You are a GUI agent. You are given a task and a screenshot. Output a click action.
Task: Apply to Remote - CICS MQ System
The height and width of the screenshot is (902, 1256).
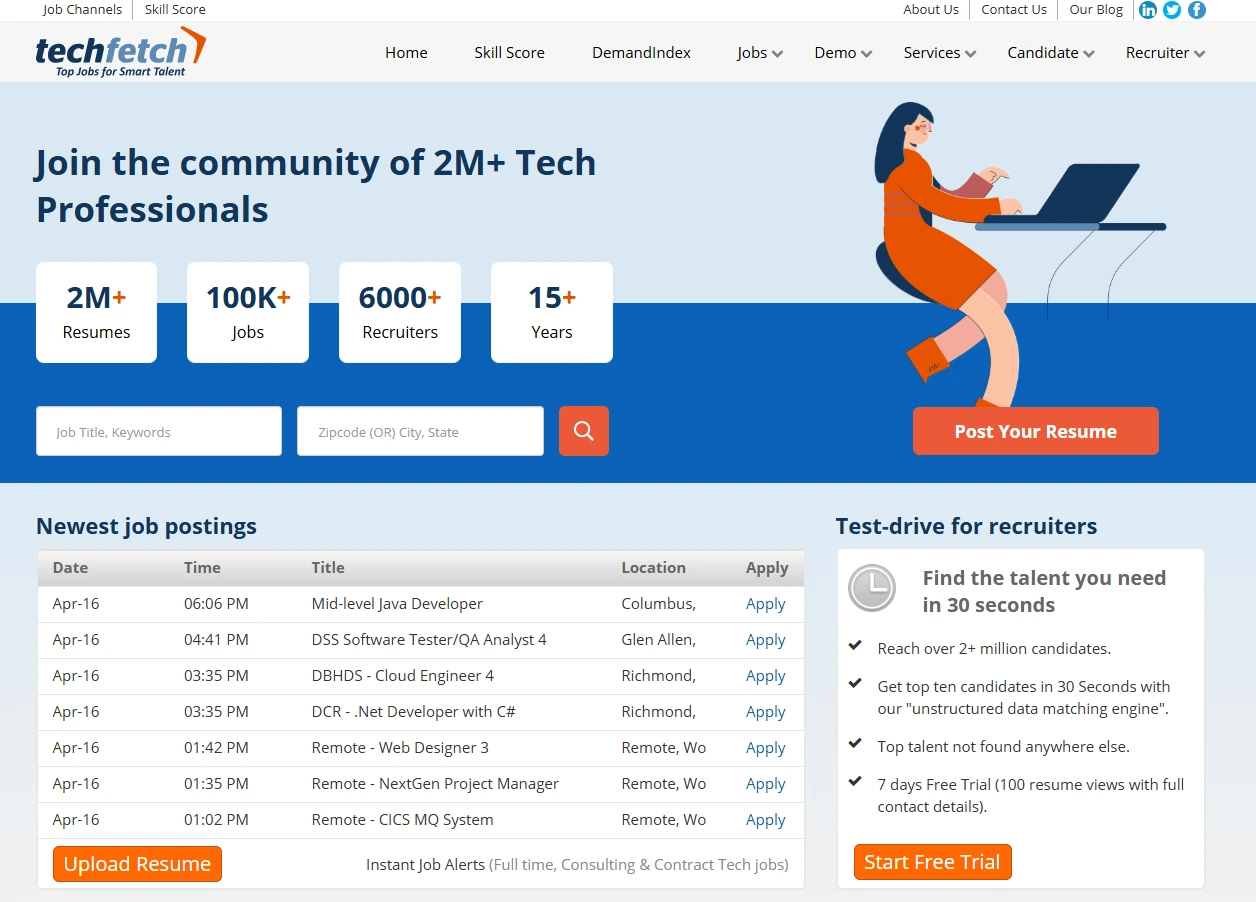click(x=766, y=820)
